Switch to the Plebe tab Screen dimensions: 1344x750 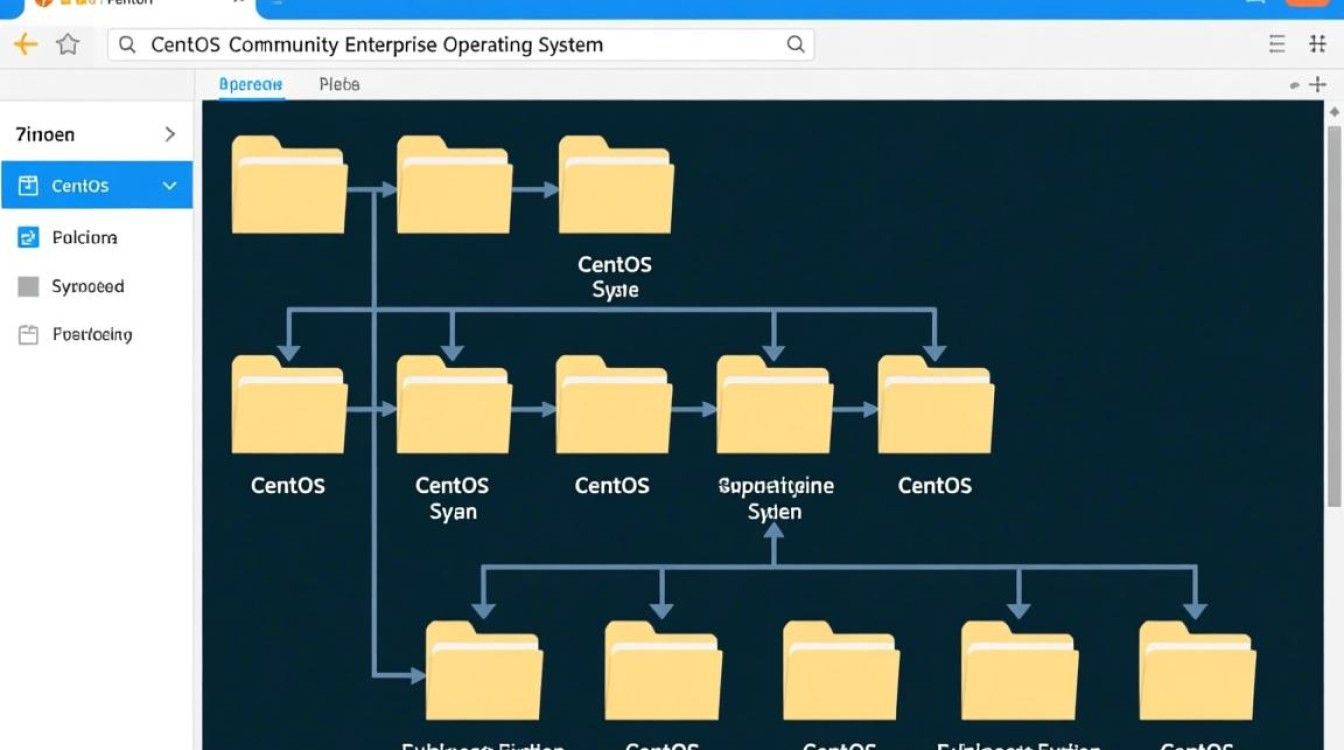339,85
